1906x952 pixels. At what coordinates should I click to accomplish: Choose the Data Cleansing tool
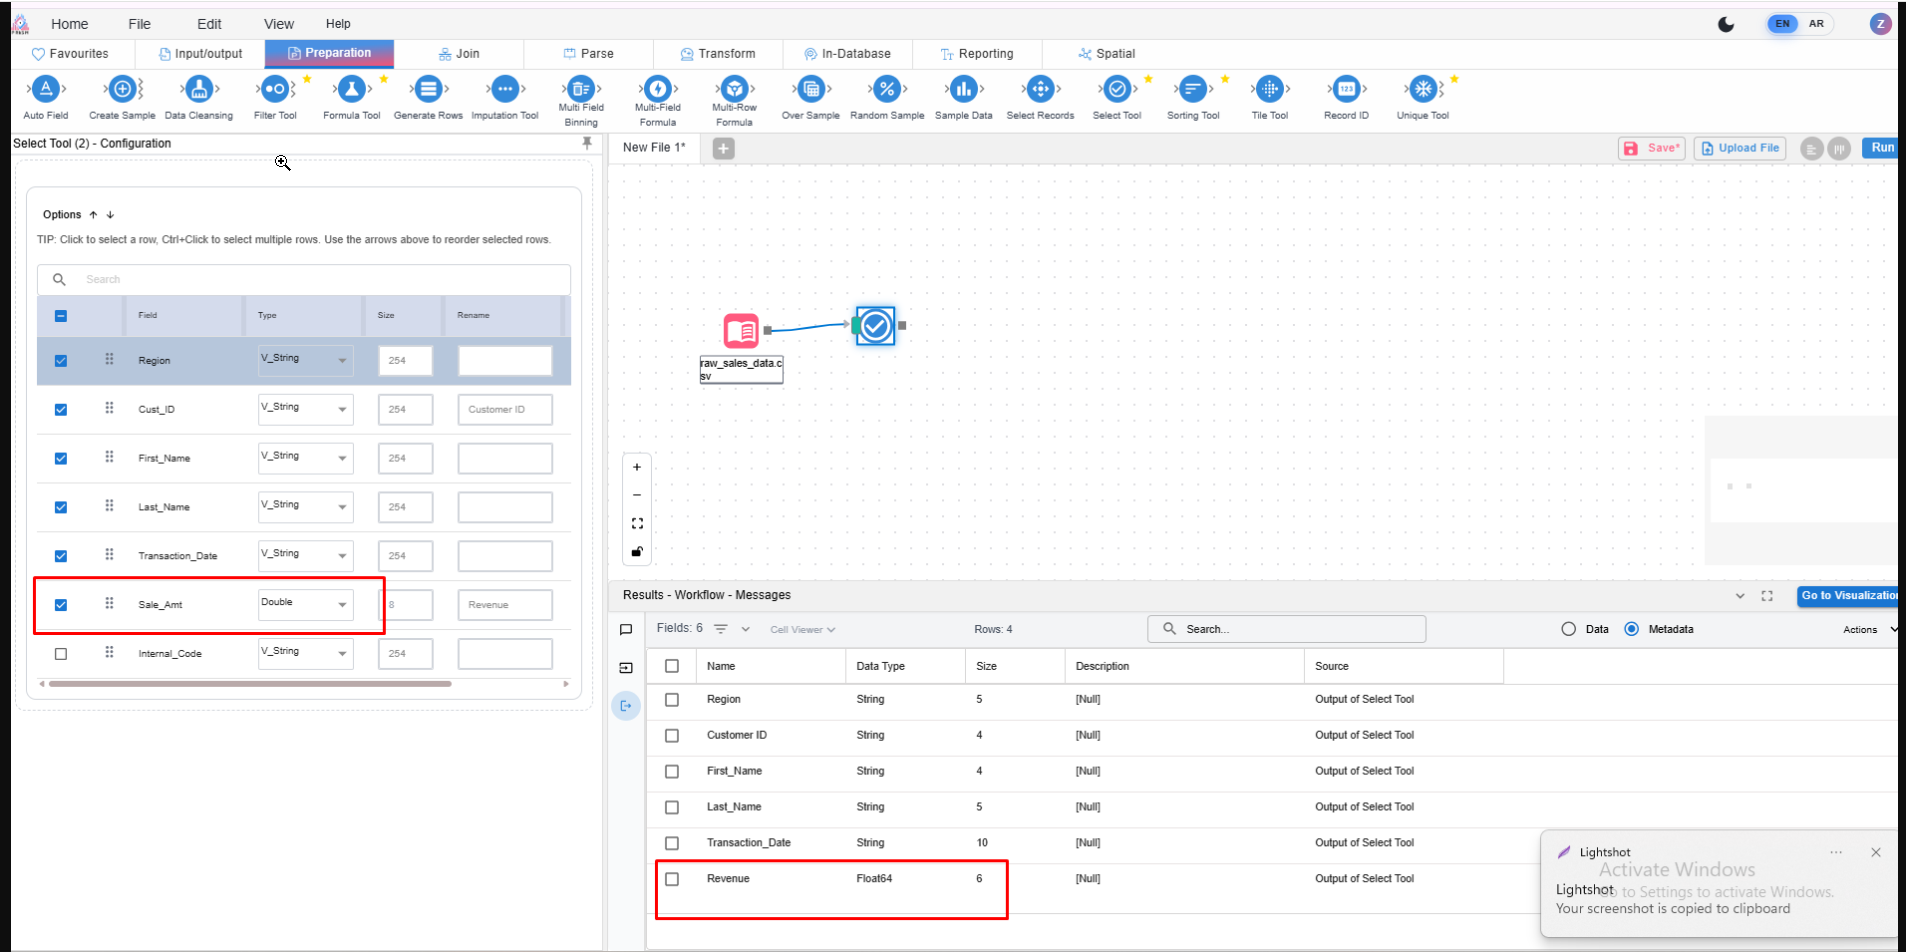click(x=198, y=90)
